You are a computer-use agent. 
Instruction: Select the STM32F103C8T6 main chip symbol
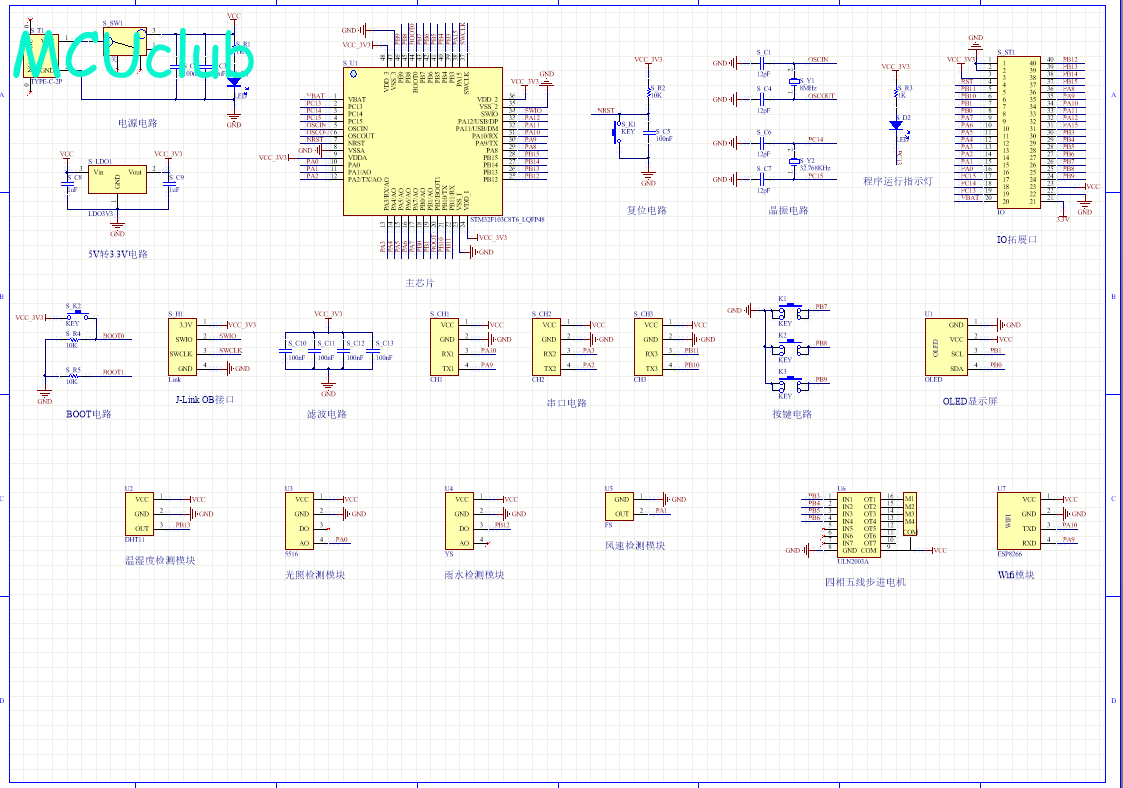coord(423,140)
